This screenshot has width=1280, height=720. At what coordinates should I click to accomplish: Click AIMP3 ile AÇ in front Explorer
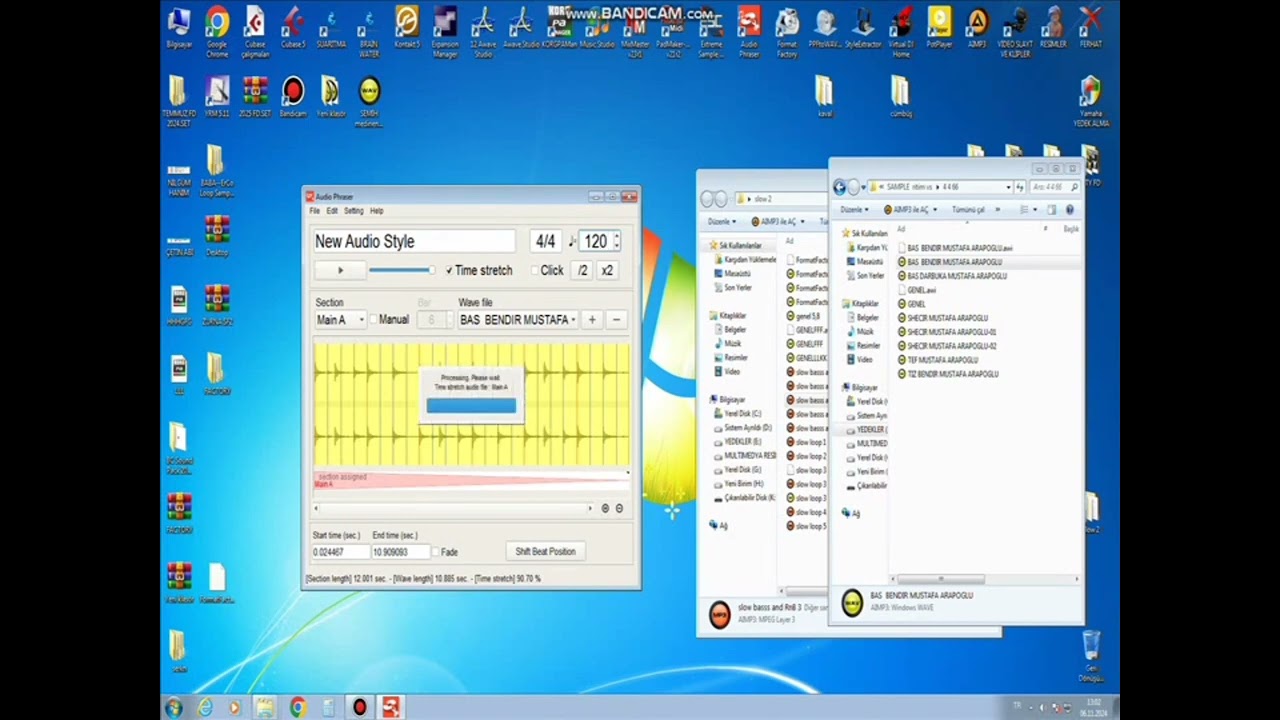pos(910,210)
